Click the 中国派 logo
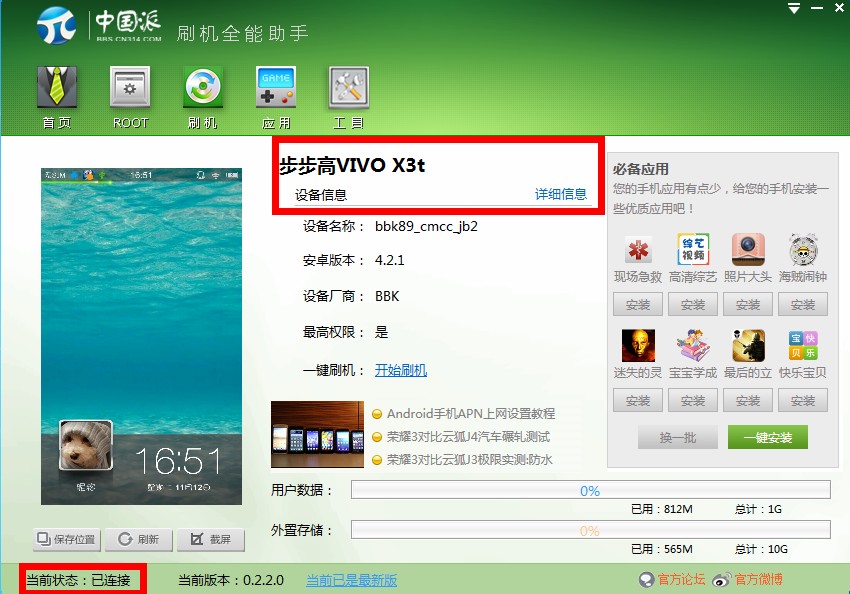 (x=99, y=25)
